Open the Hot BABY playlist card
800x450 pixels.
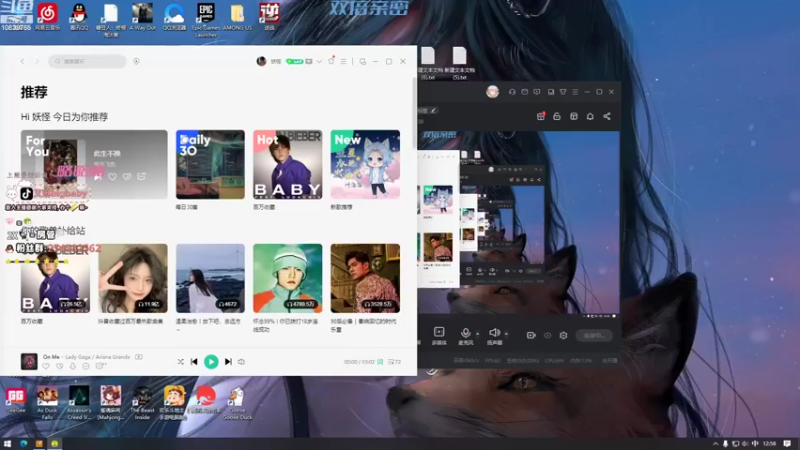coord(288,164)
